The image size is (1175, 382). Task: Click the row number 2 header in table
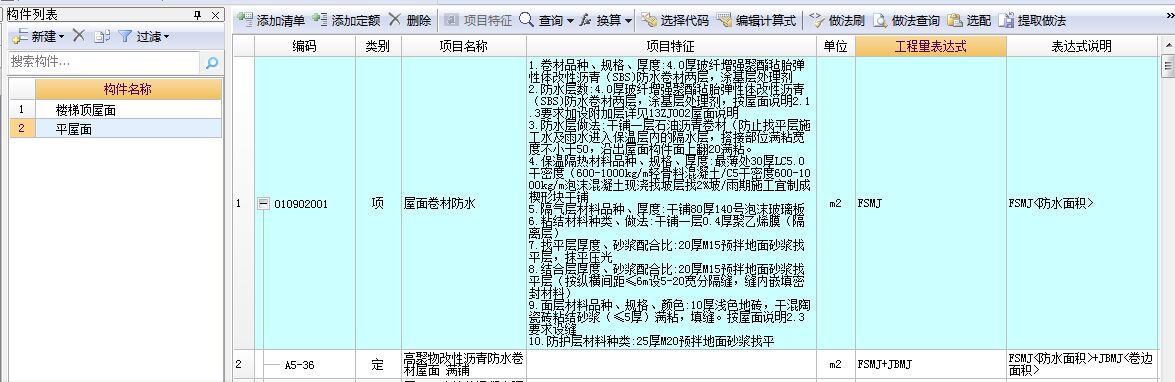pos(244,365)
